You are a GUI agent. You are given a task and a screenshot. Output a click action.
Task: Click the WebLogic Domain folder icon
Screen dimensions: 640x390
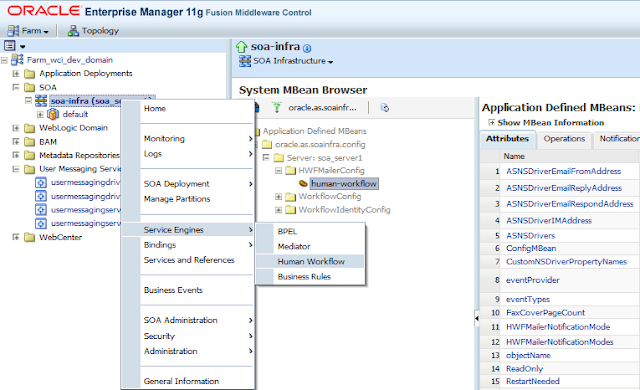[x=29, y=128]
